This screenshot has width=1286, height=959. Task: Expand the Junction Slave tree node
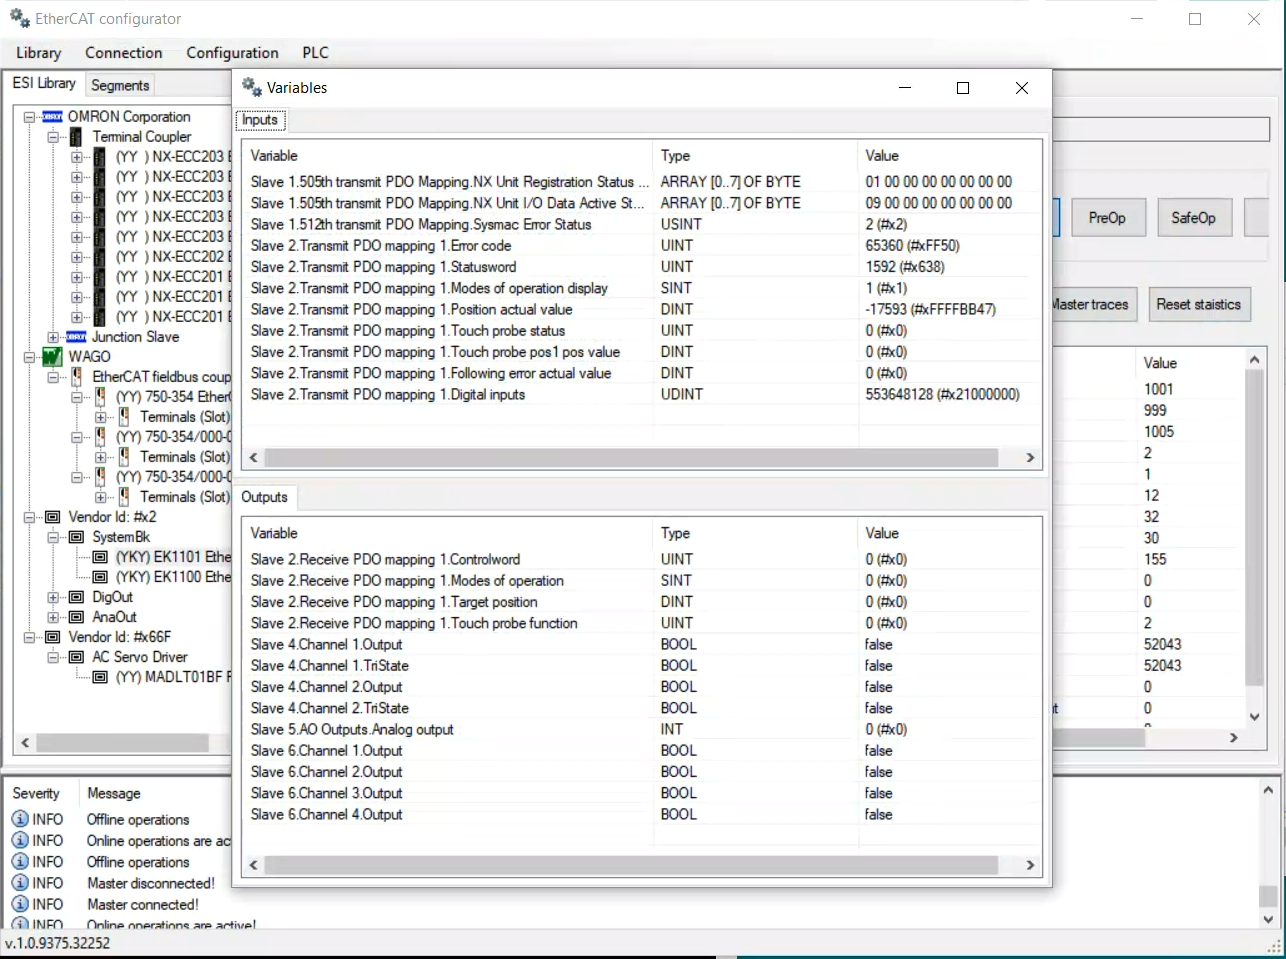[x=53, y=337]
